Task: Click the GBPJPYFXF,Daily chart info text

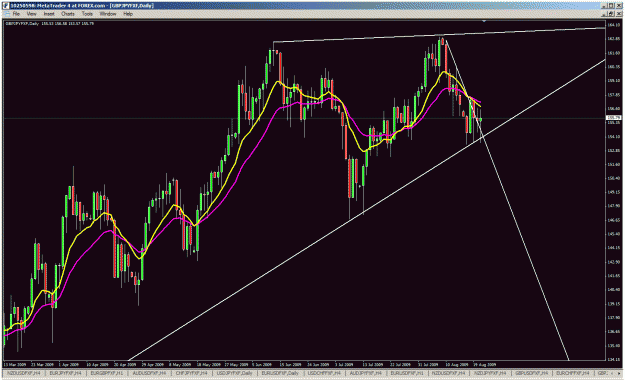Action: click(x=49, y=24)
